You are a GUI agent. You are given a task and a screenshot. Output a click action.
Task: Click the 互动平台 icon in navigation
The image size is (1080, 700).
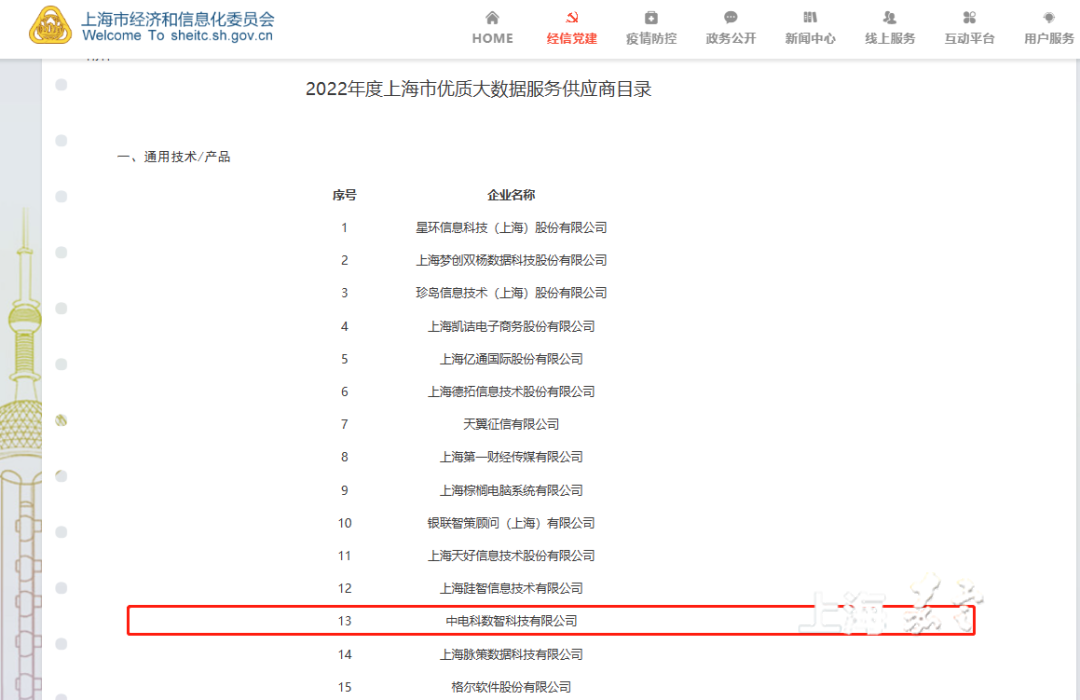click(968, 17)
